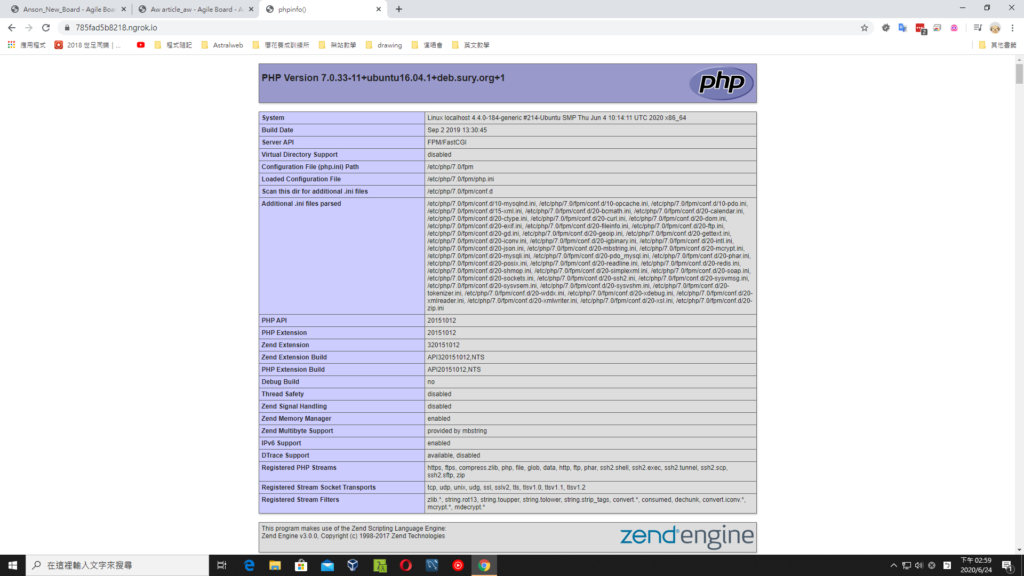
Task: Click the pink round extension icon
Action: [x=954, y=28]
